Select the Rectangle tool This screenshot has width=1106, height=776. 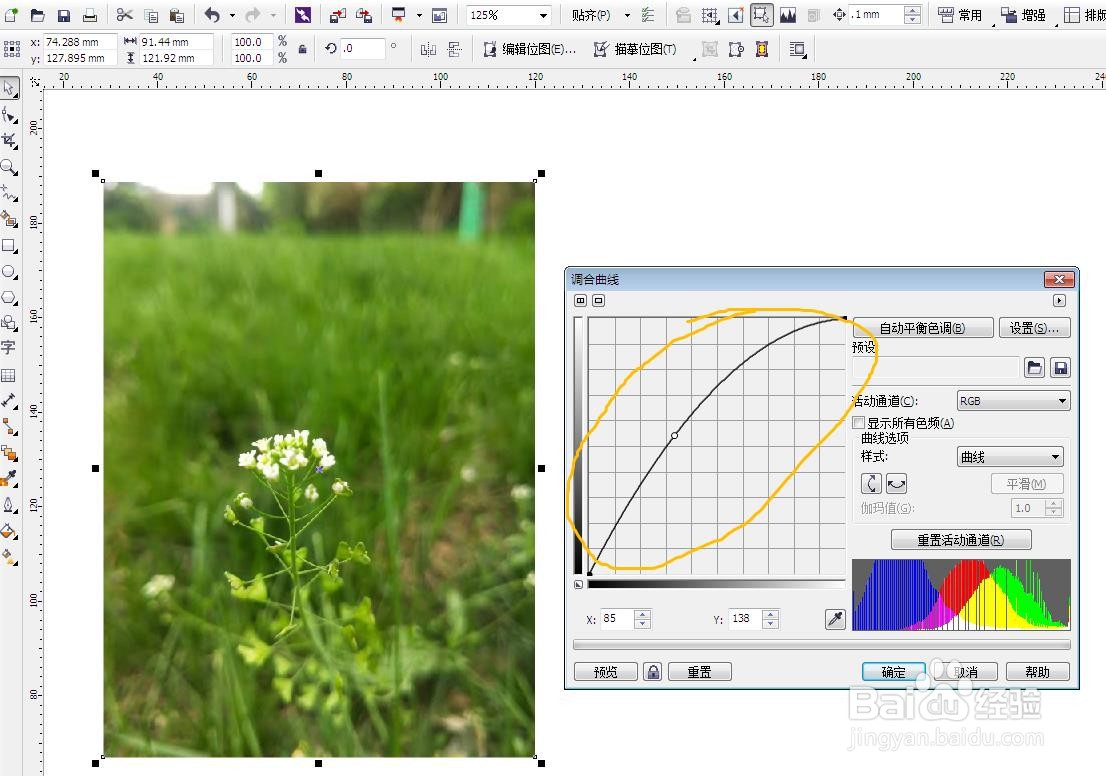point(9,246)
